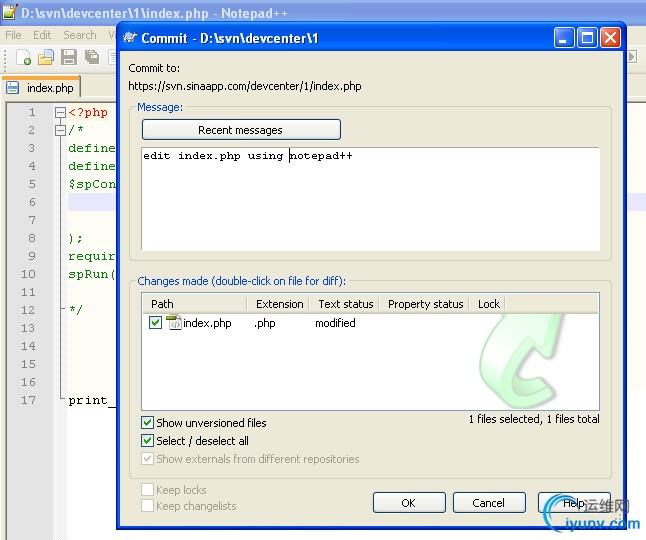646x540 pixels.
Task: Minimize the Commit dialog window
Action: point(564,38)
